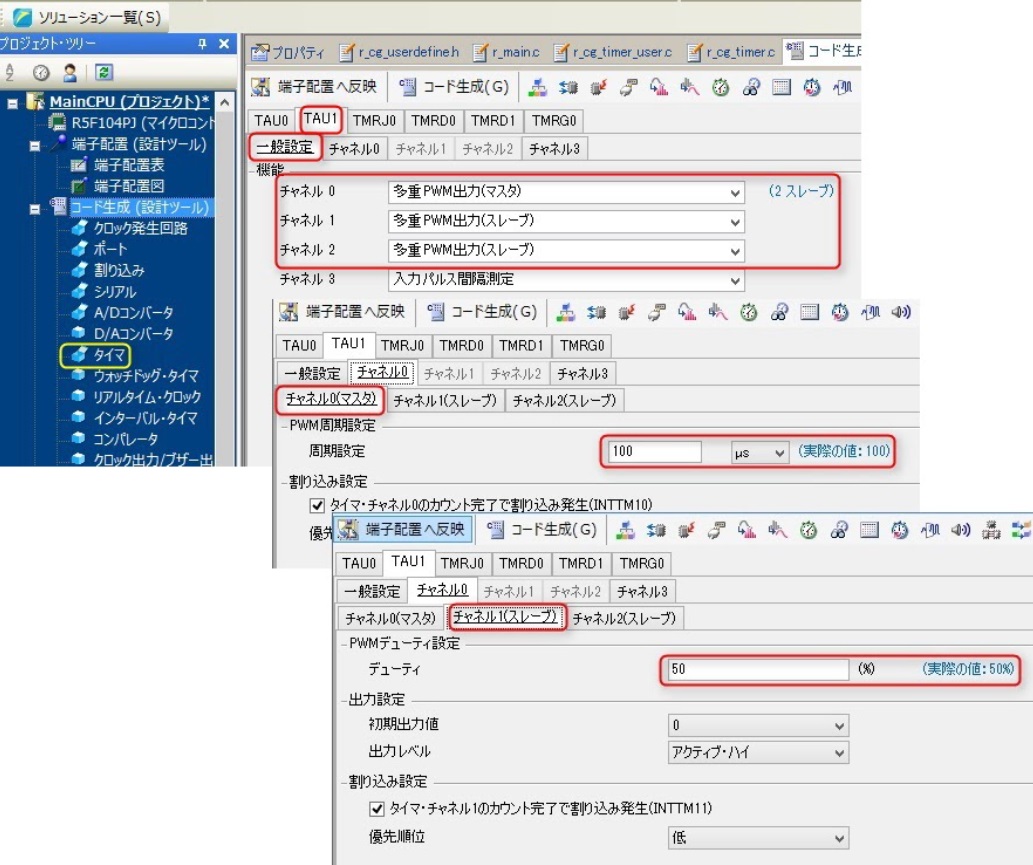Open 端子配置表 pin layout table item

pyautogui.click(x=127, y=165)
